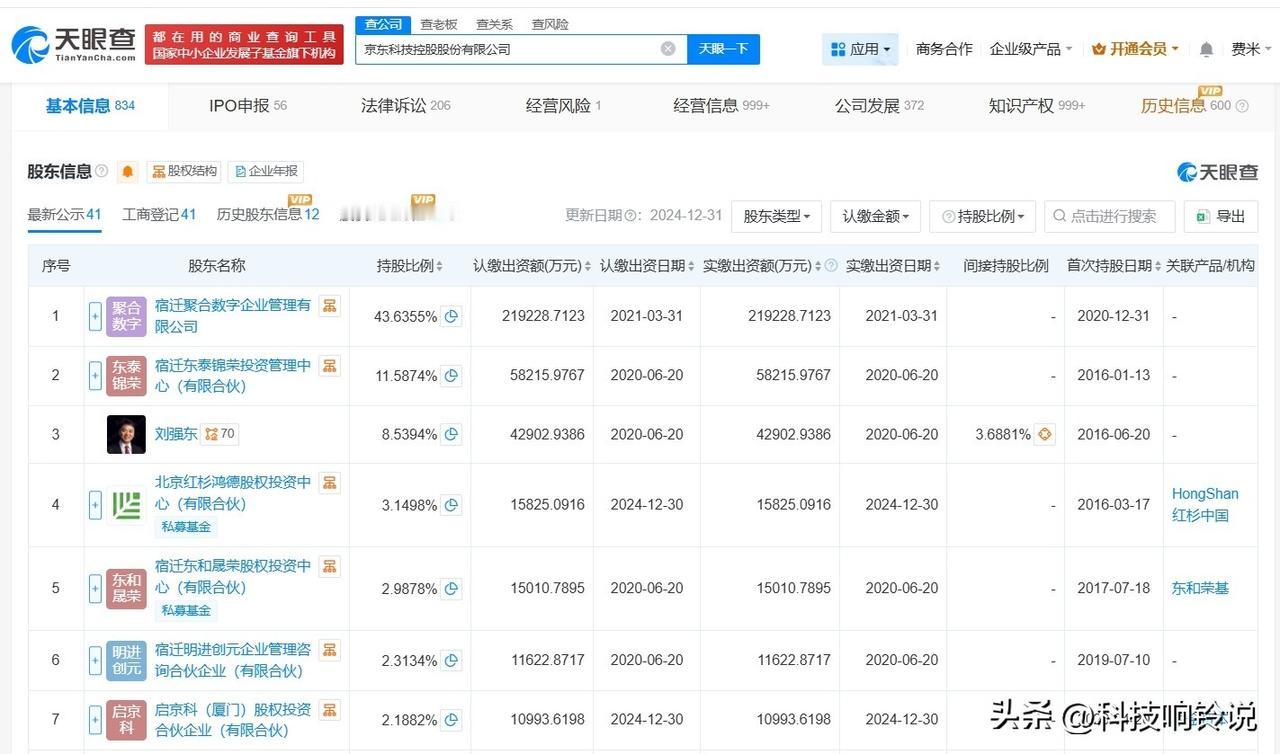
Task: Click the 聚合数字 purple company logo
Action: pos(126,316)
